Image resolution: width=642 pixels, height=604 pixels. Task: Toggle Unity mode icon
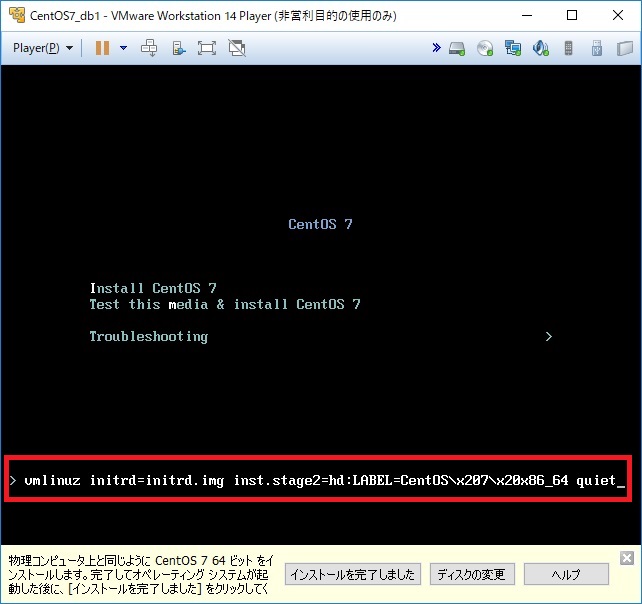point(237,48)
